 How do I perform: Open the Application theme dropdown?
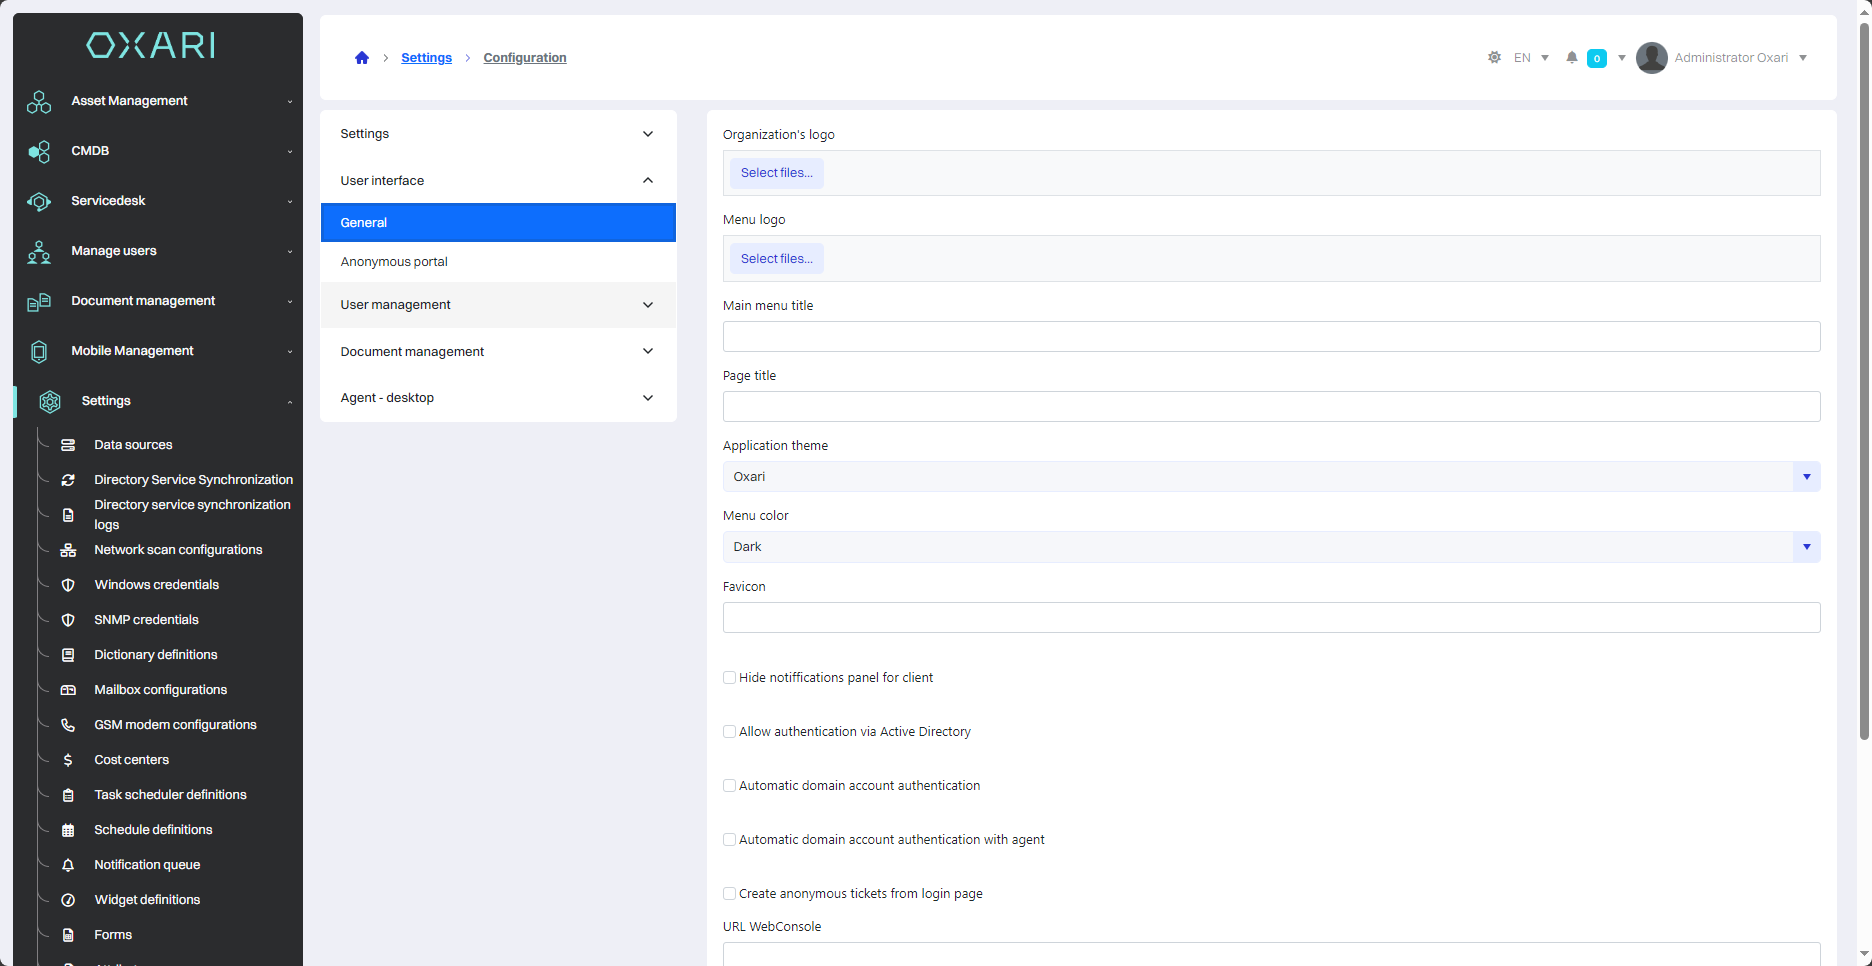pyautogui.click(x=1270, y=477)
